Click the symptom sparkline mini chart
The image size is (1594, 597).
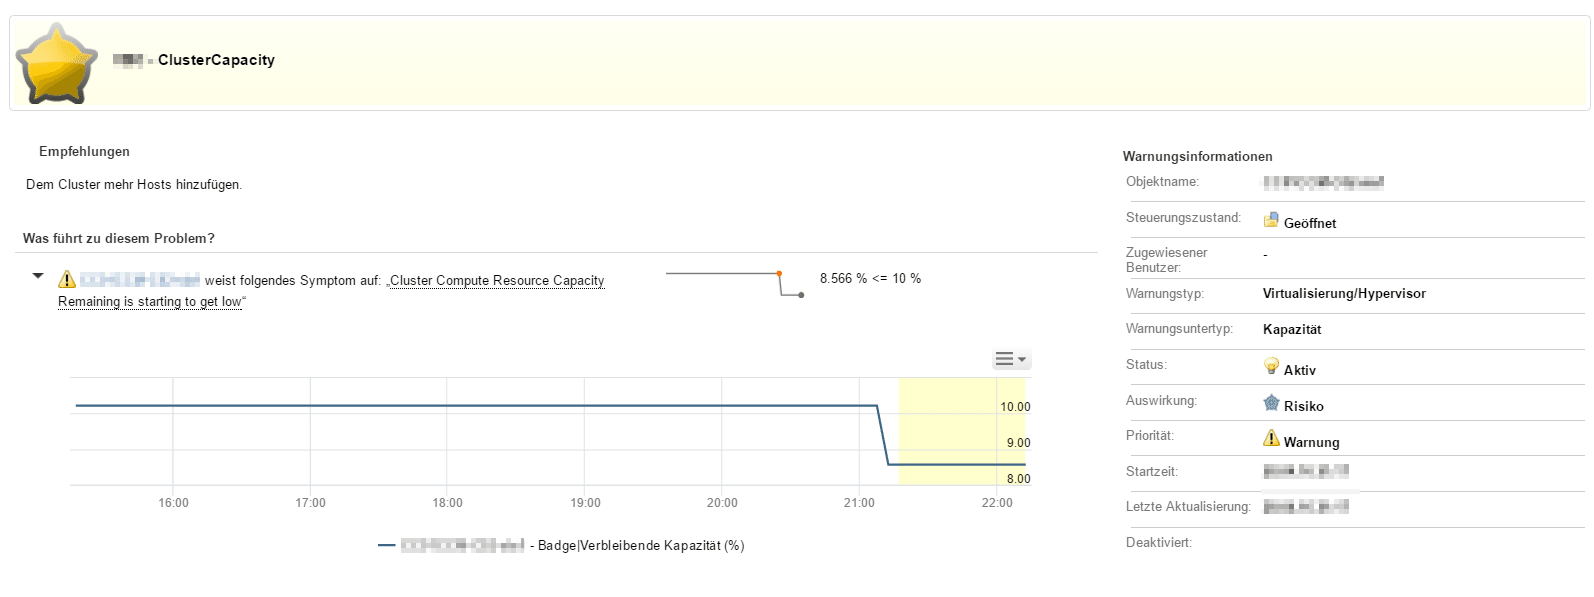pyautogui.click(x=734, y=283)
